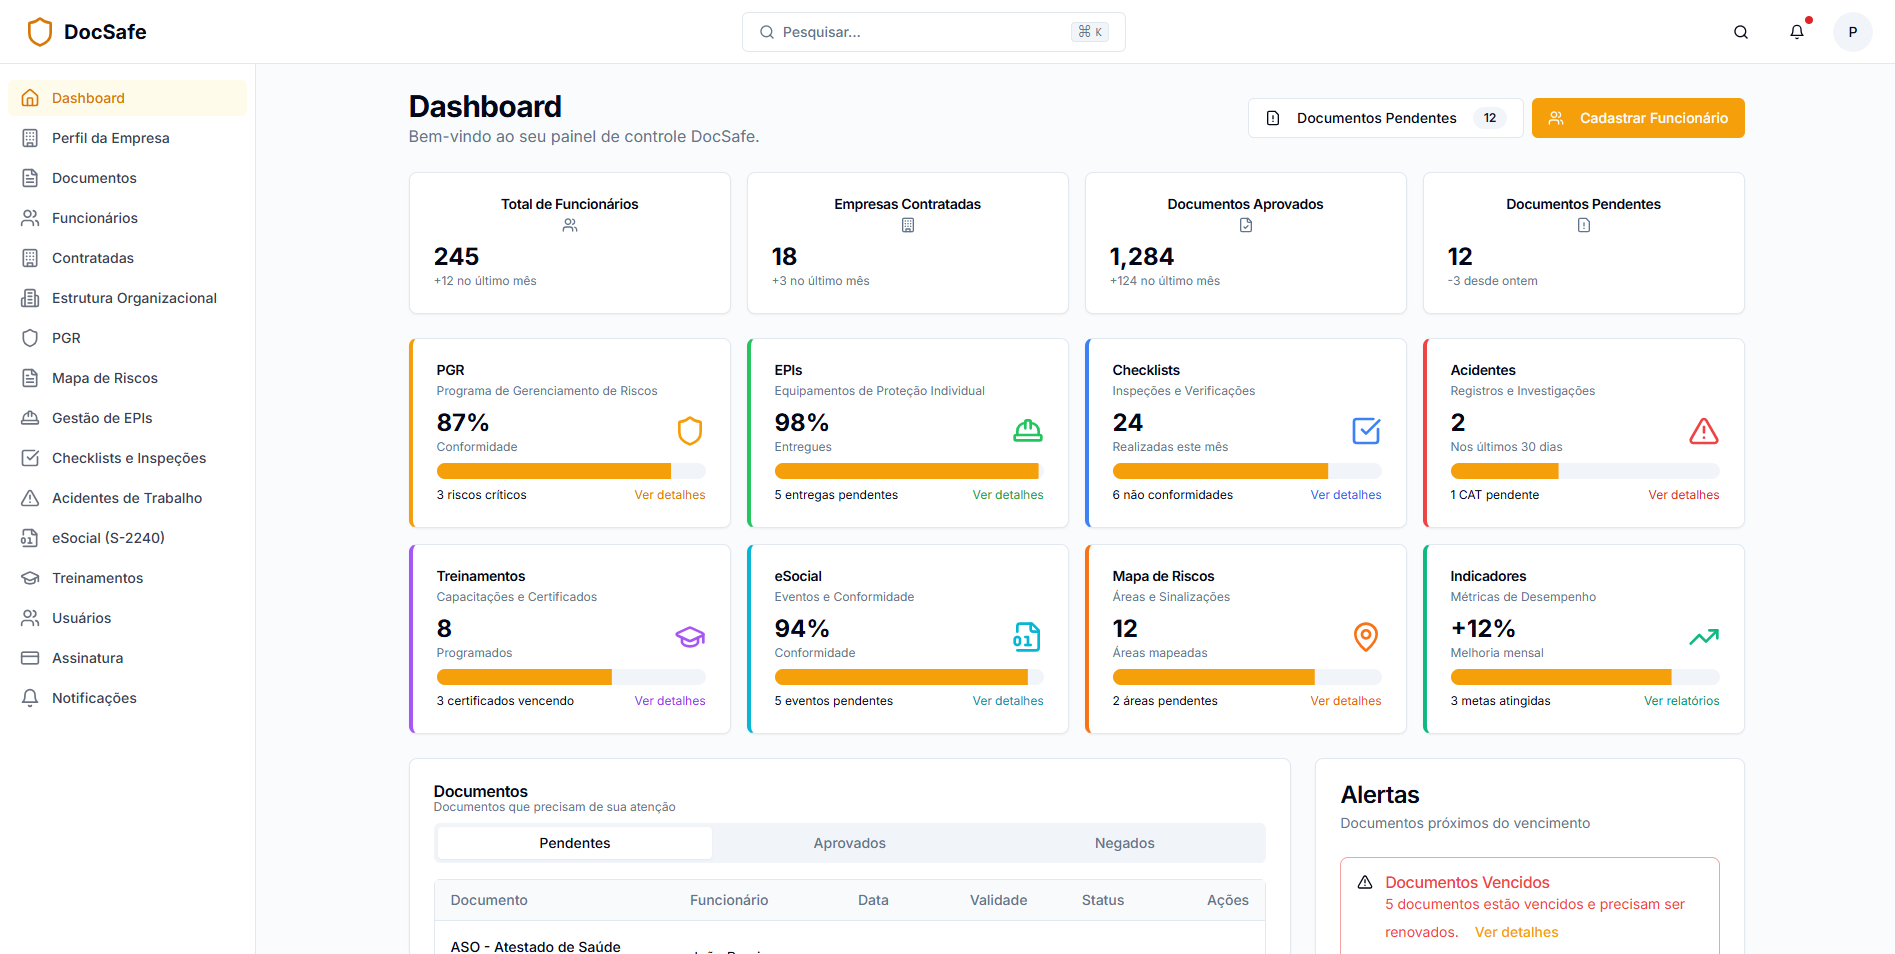This screenshot has height=954, width=1895.
Task: Open the header search magnifier icon
Action: tap(1741, 32)
